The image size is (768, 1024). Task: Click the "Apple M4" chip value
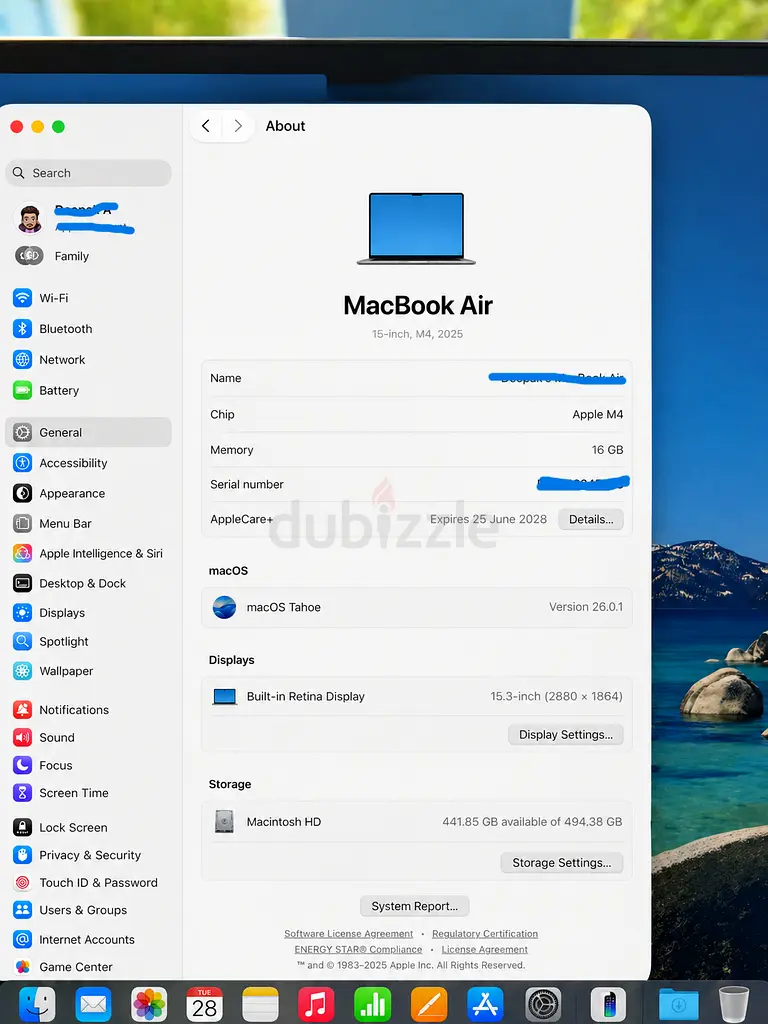[598, 414]
